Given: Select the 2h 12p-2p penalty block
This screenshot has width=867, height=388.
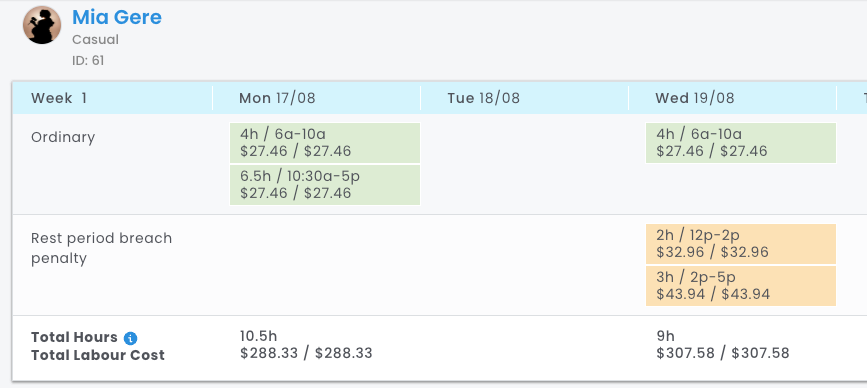Looking at the screenshot, I should pos(741,244).
